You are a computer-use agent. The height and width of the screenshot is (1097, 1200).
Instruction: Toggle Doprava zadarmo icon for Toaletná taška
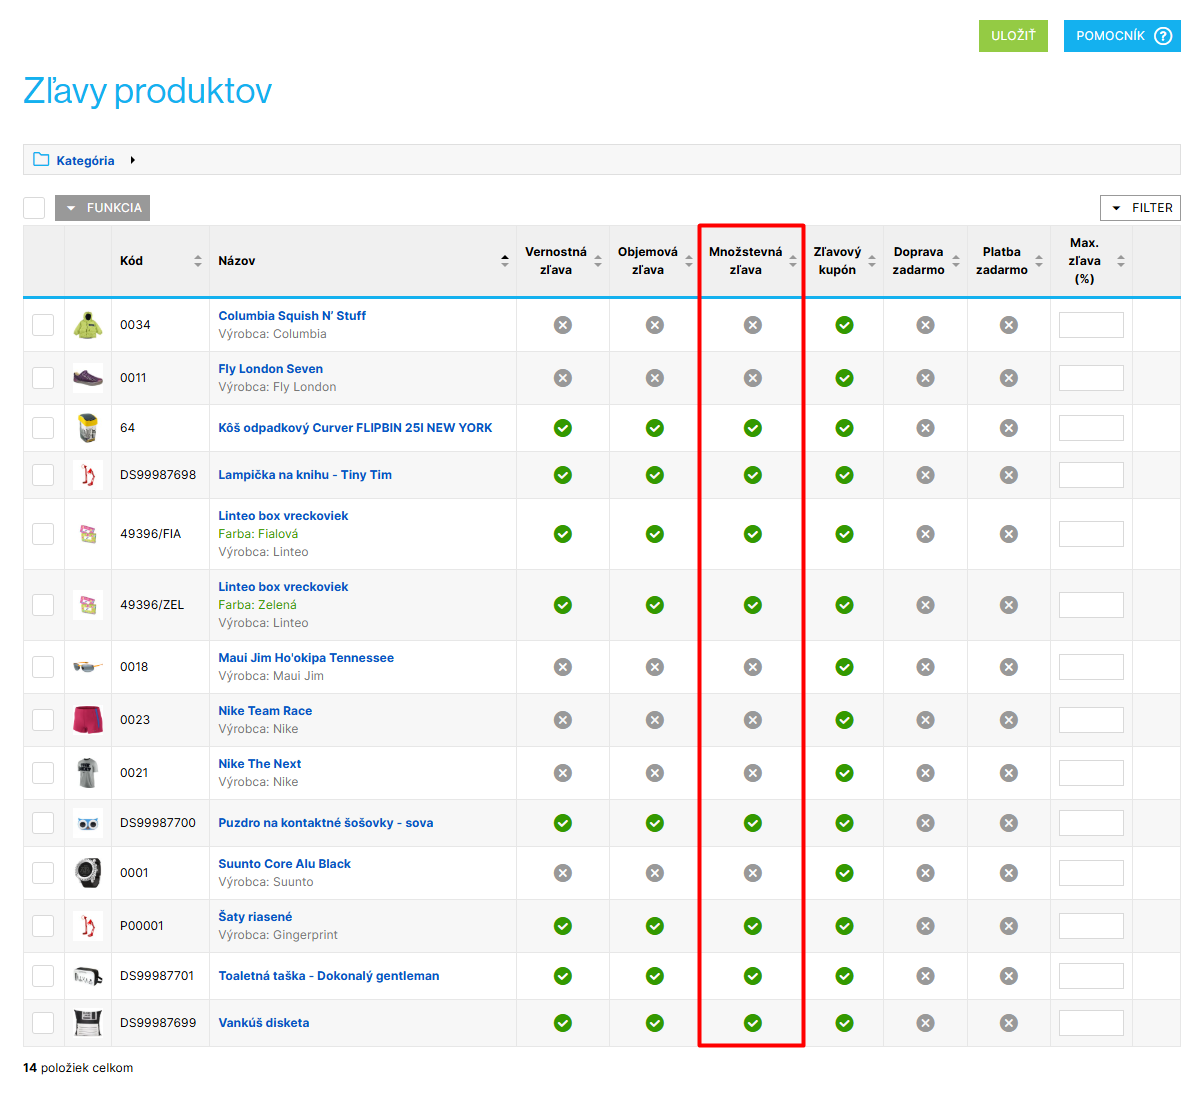click(x=926, y=976)
